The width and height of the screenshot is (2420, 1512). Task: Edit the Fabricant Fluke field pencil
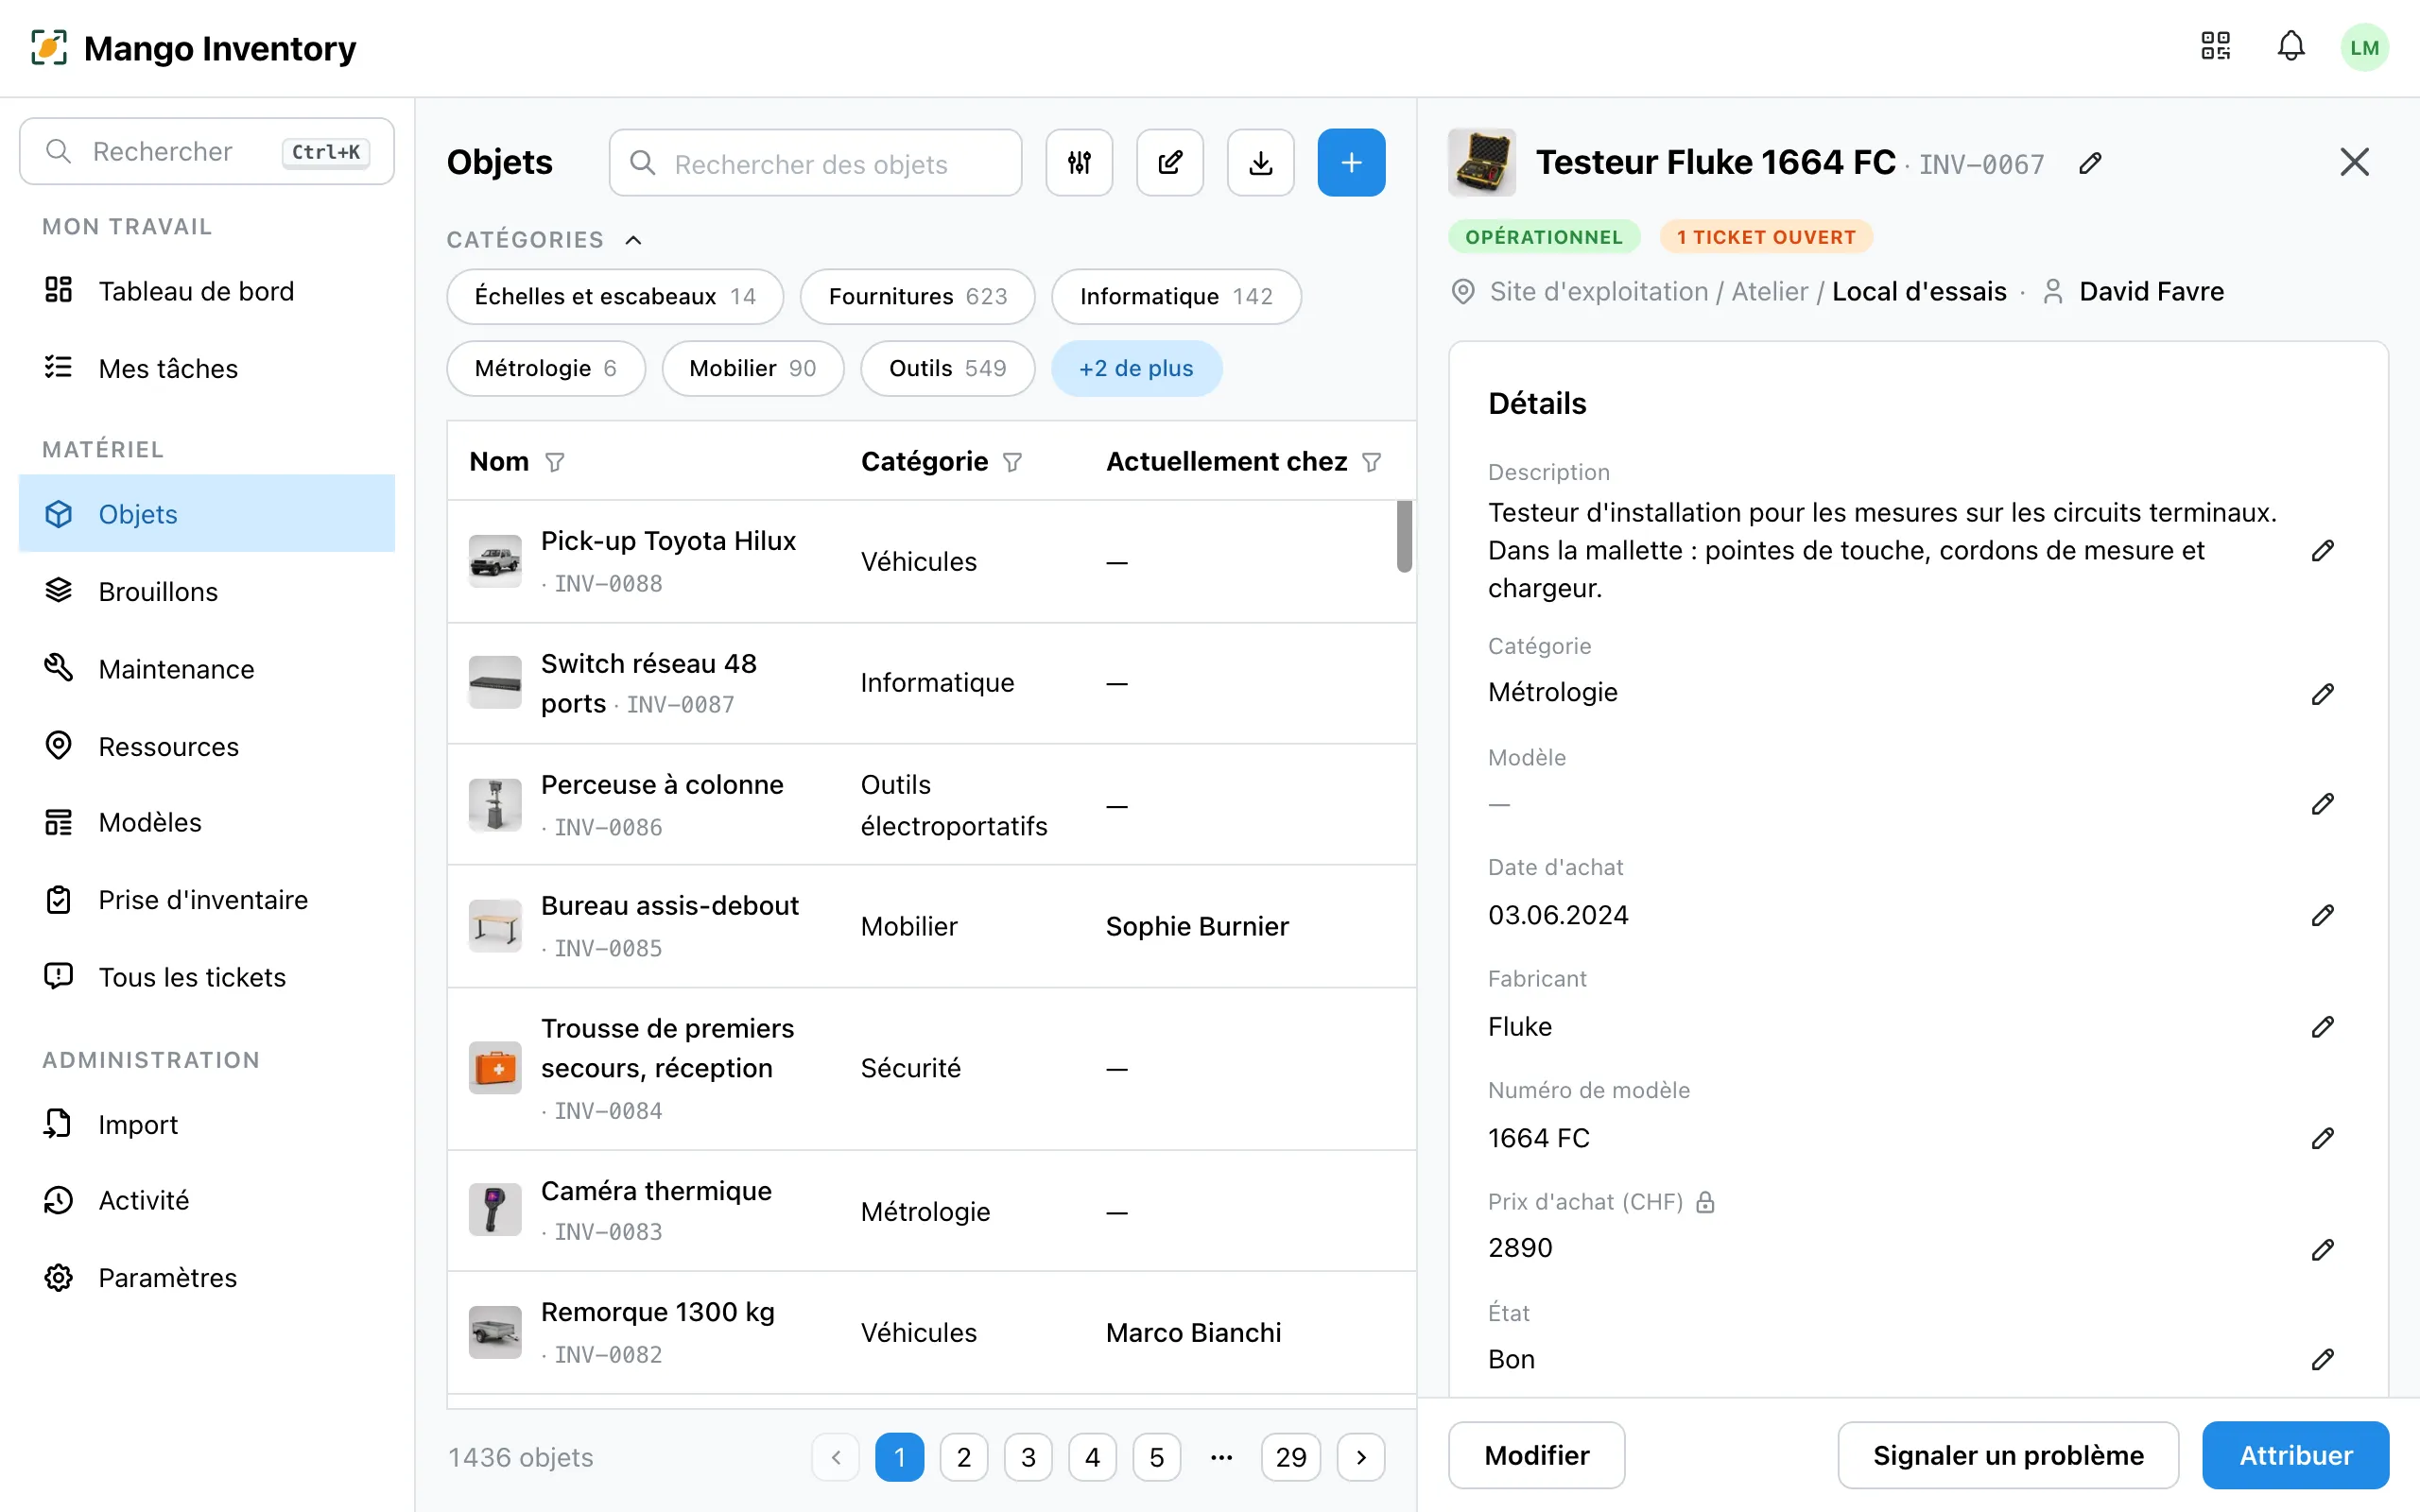[2322, 1027]
